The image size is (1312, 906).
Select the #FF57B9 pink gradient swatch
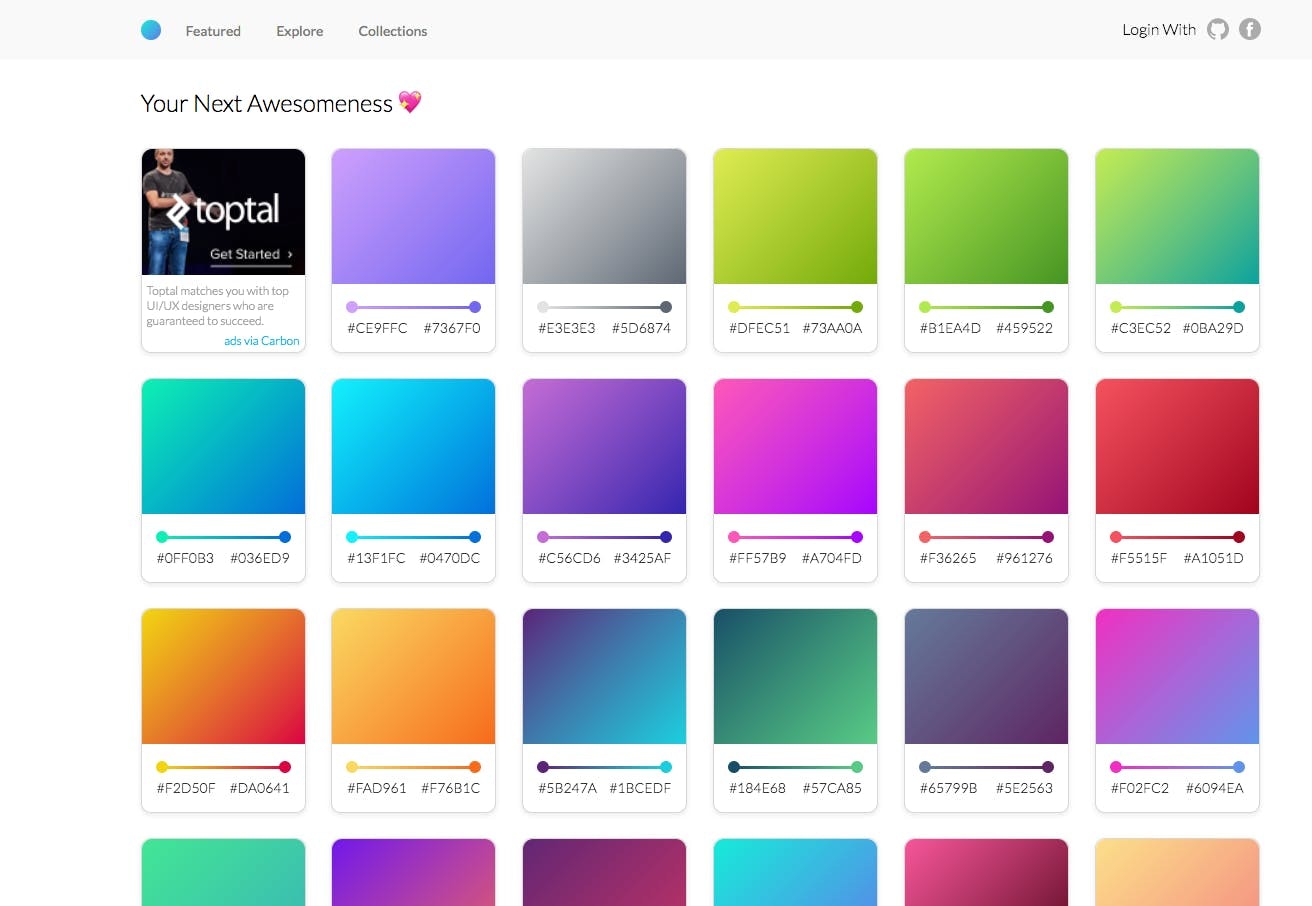tap(795, 445)
